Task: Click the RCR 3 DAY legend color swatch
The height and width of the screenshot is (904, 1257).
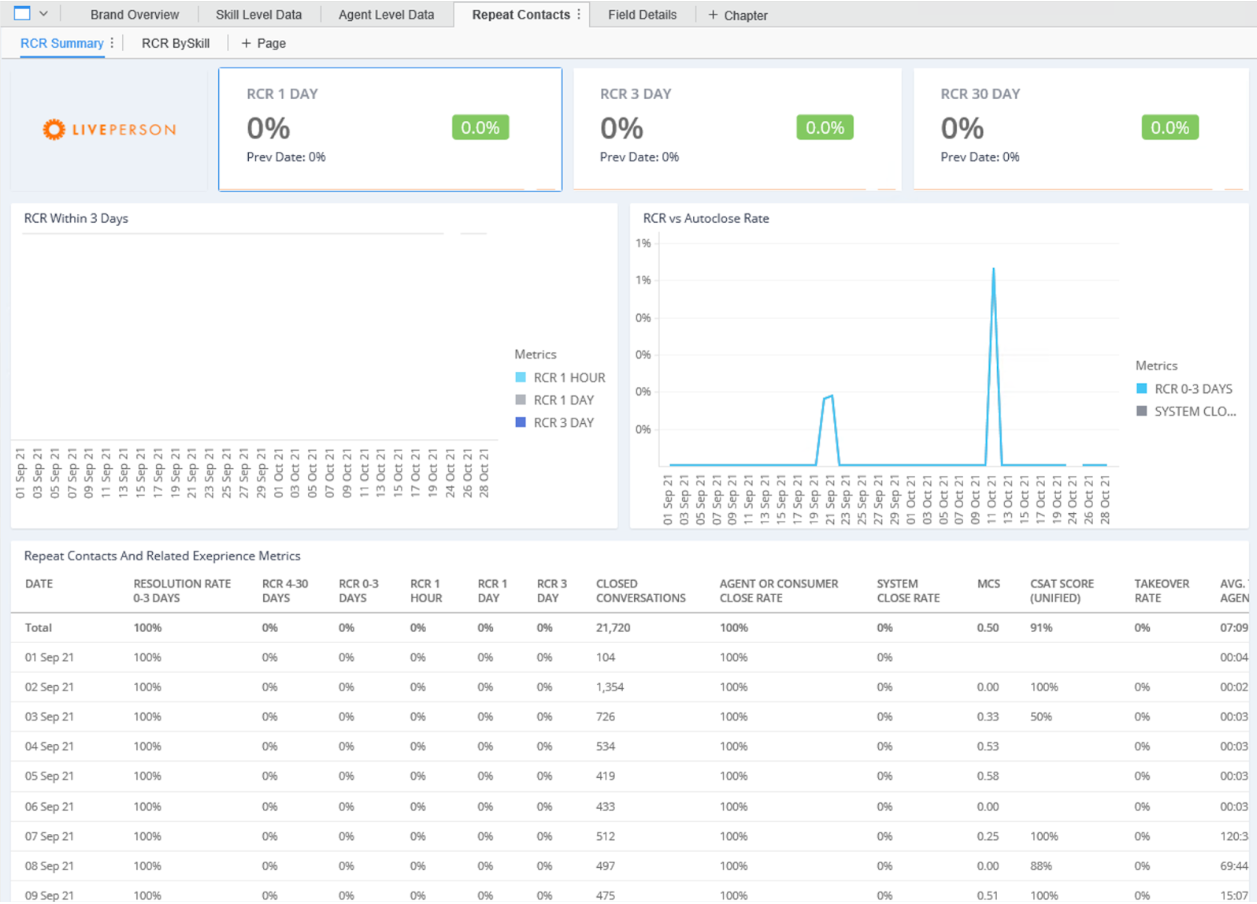Action: tap(520, 423)
